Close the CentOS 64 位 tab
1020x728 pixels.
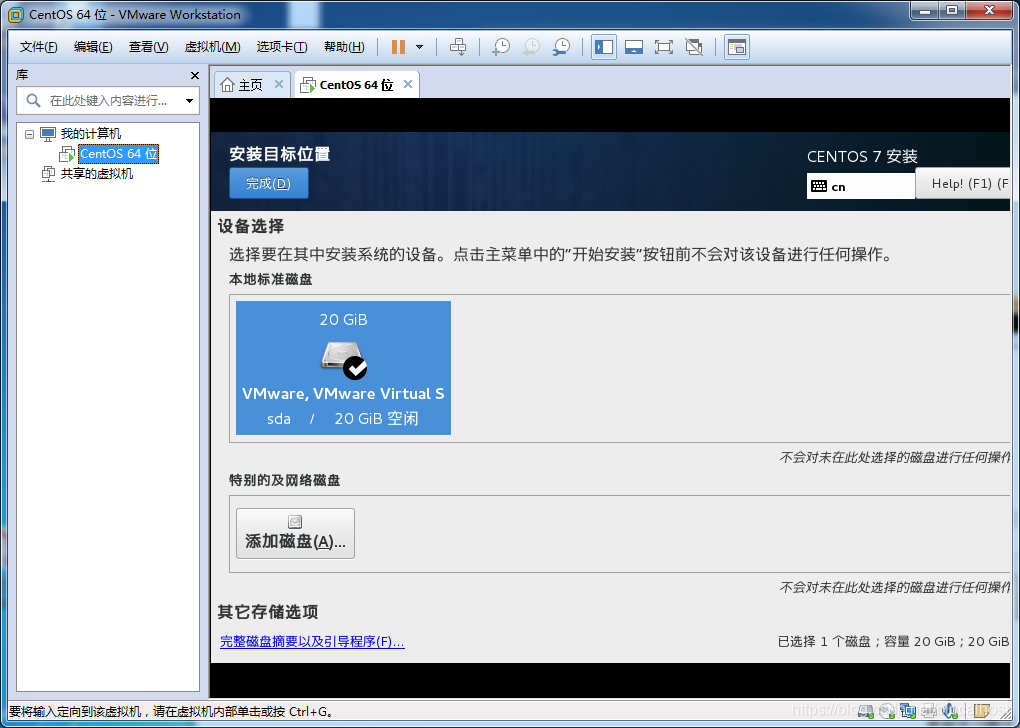pyautogui.click(x=408, y=84)
